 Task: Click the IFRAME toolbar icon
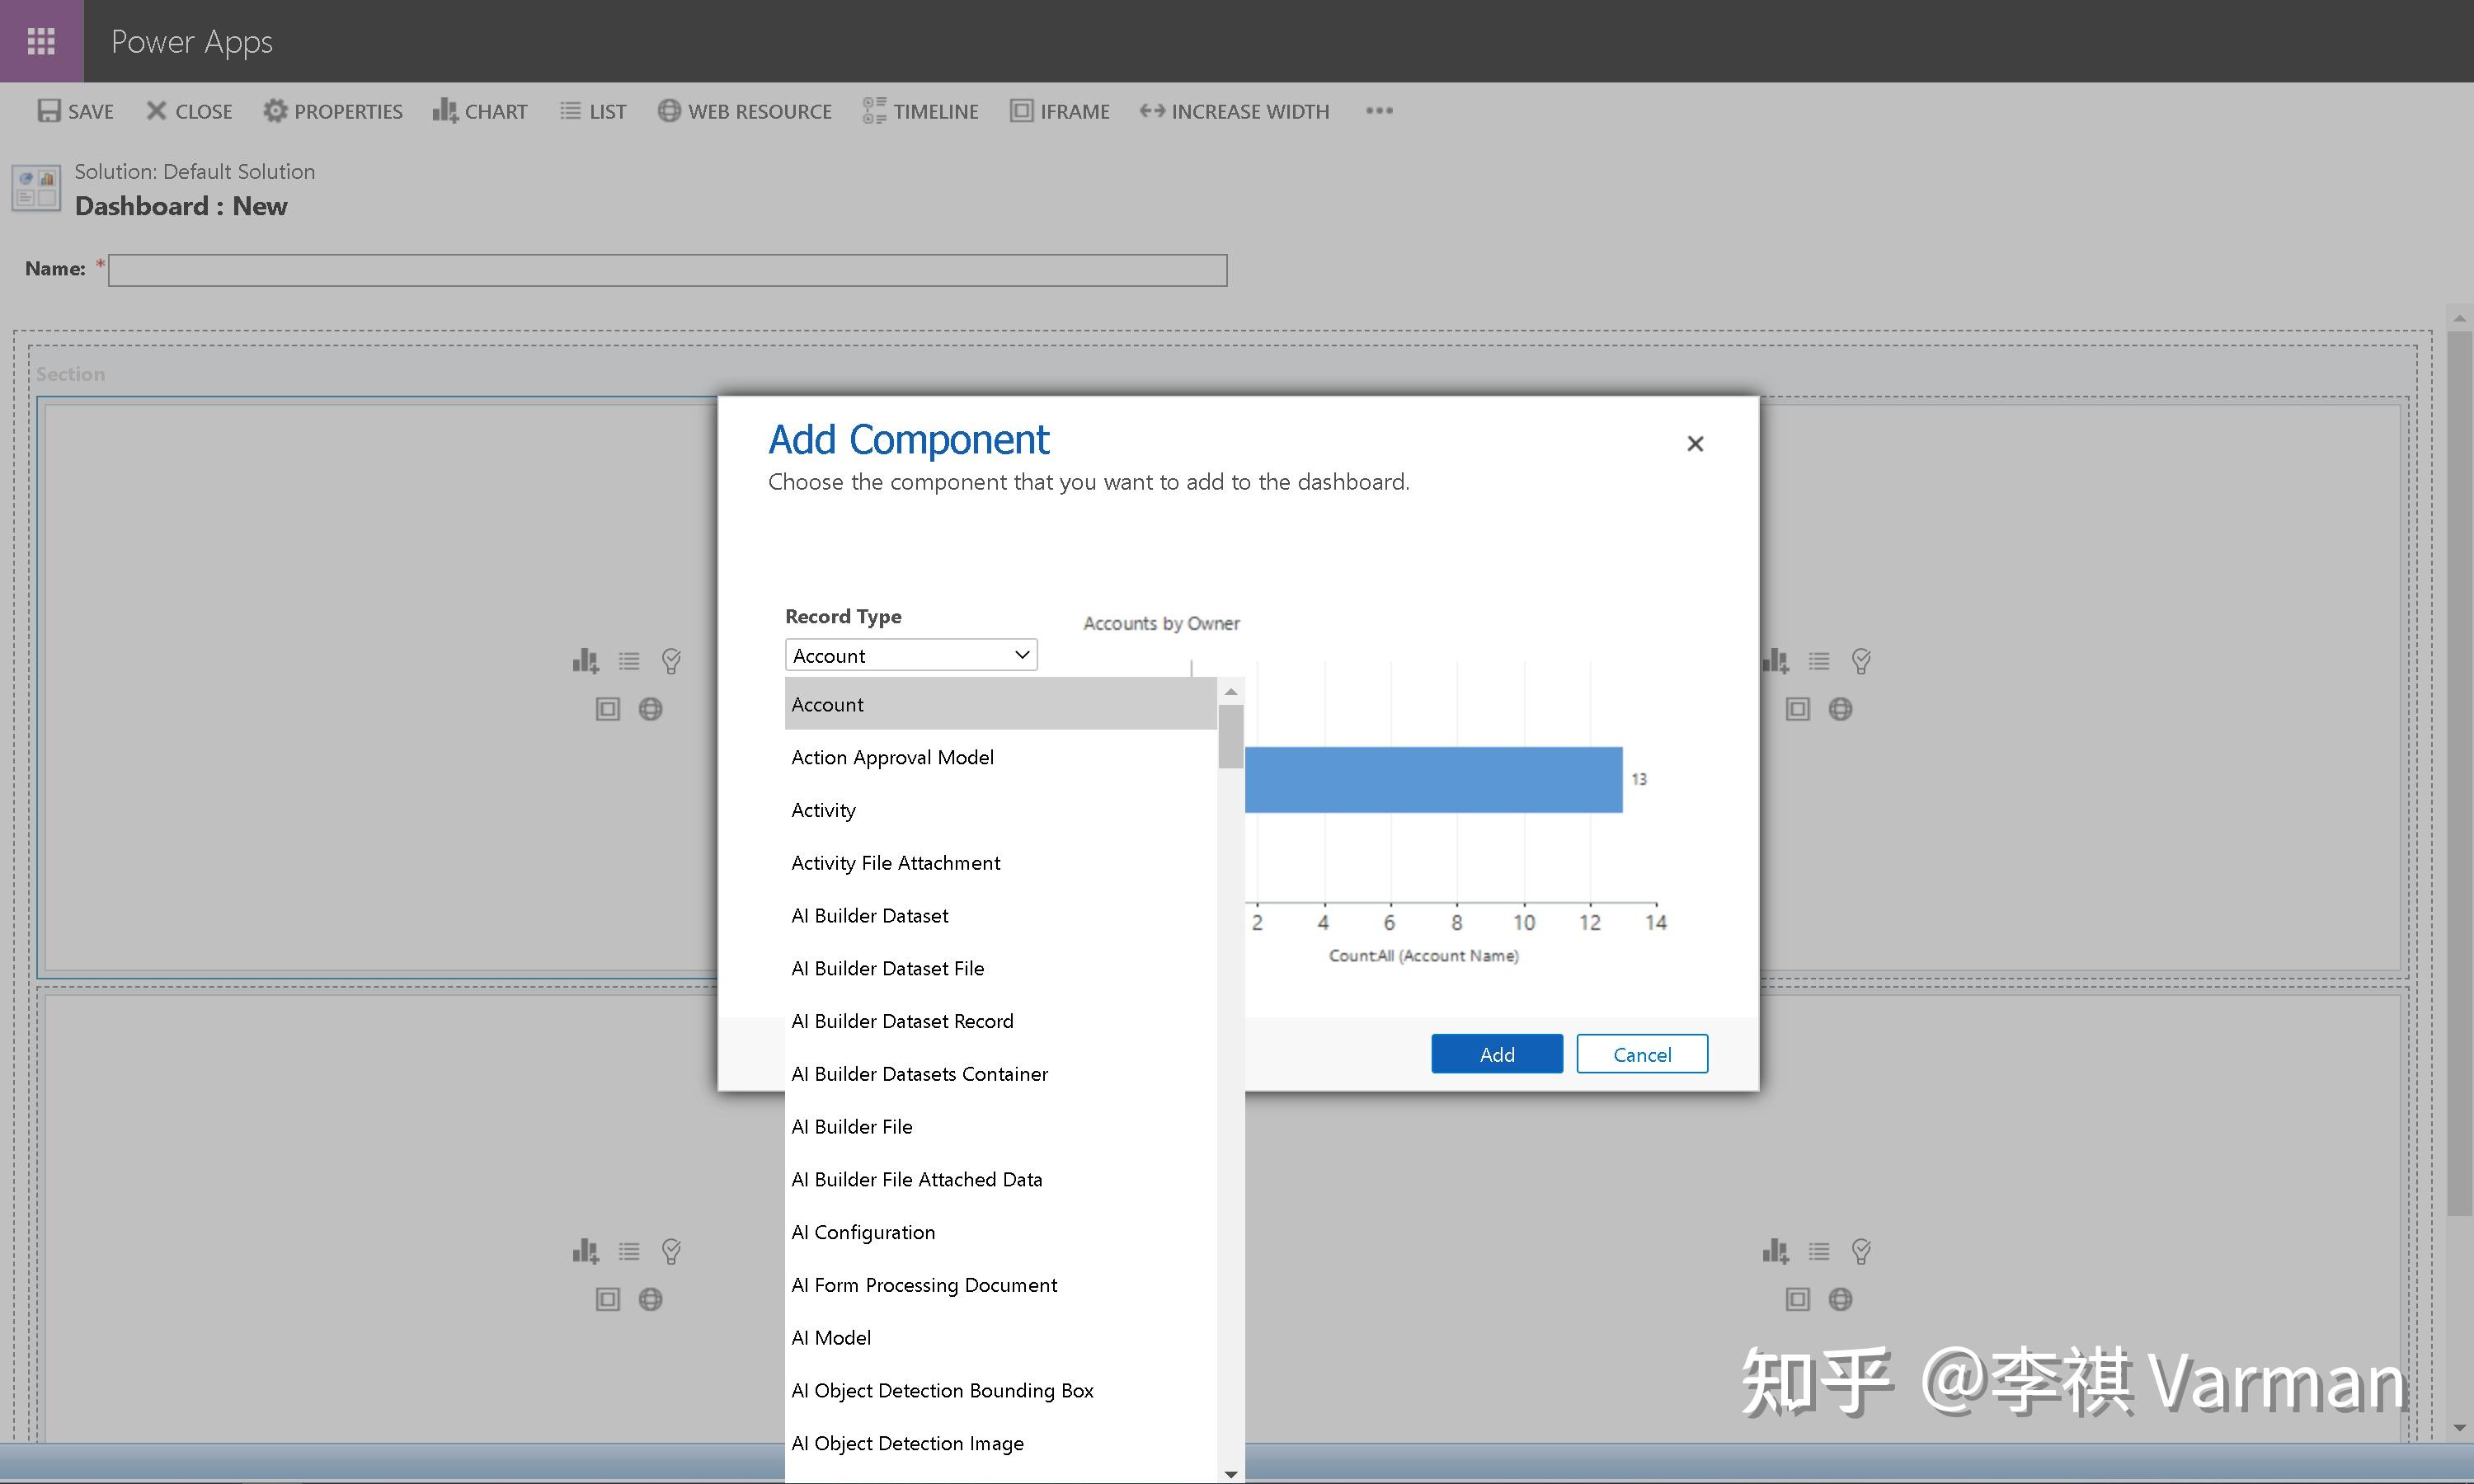(x=1021, y=111)
